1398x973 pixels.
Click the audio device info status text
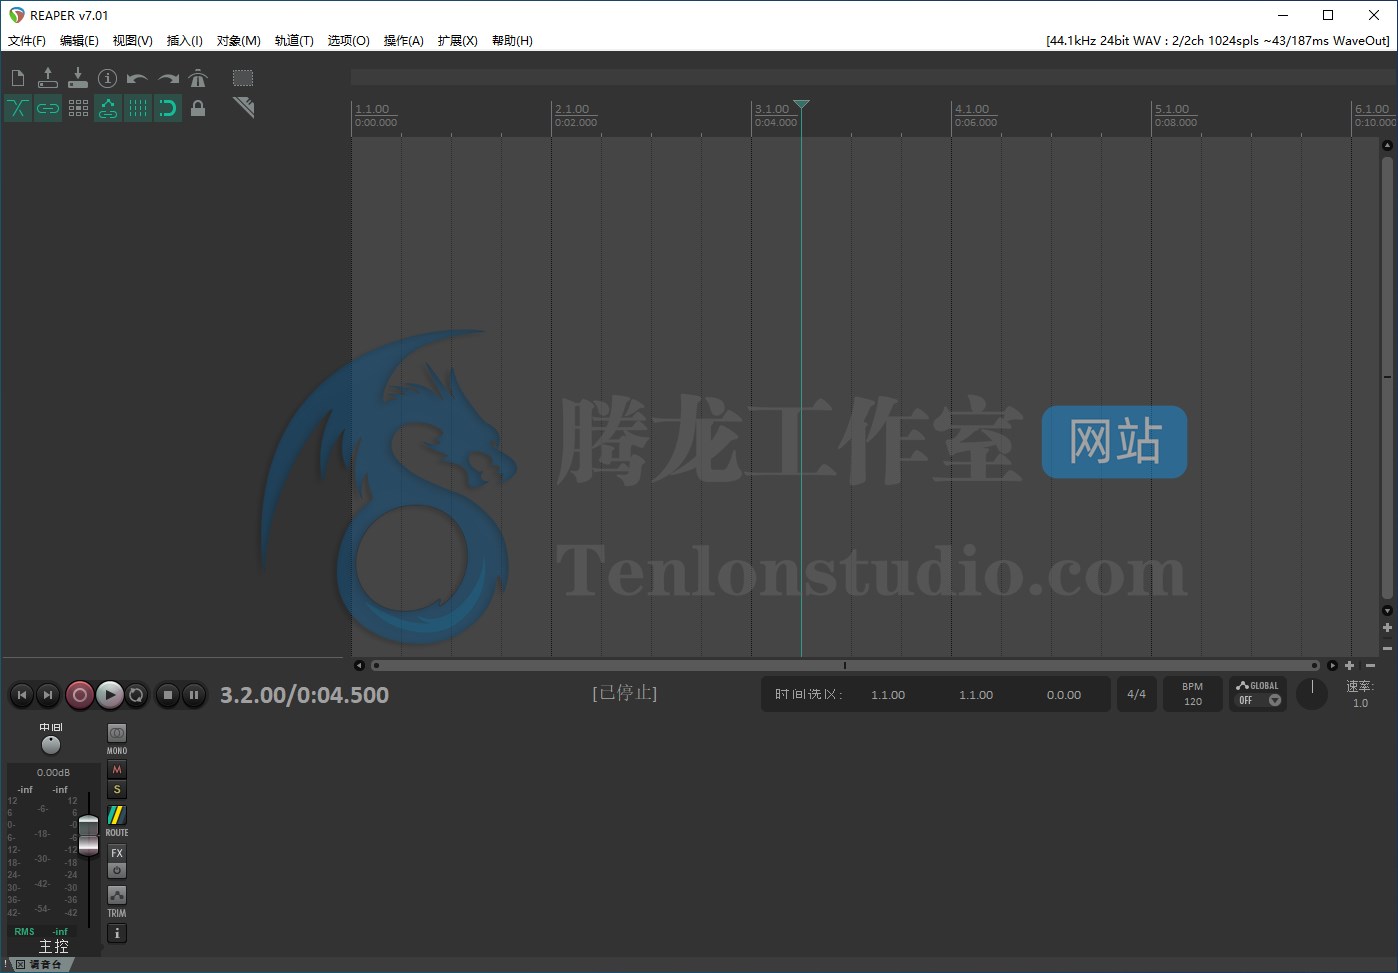(x=1217, y=41)
